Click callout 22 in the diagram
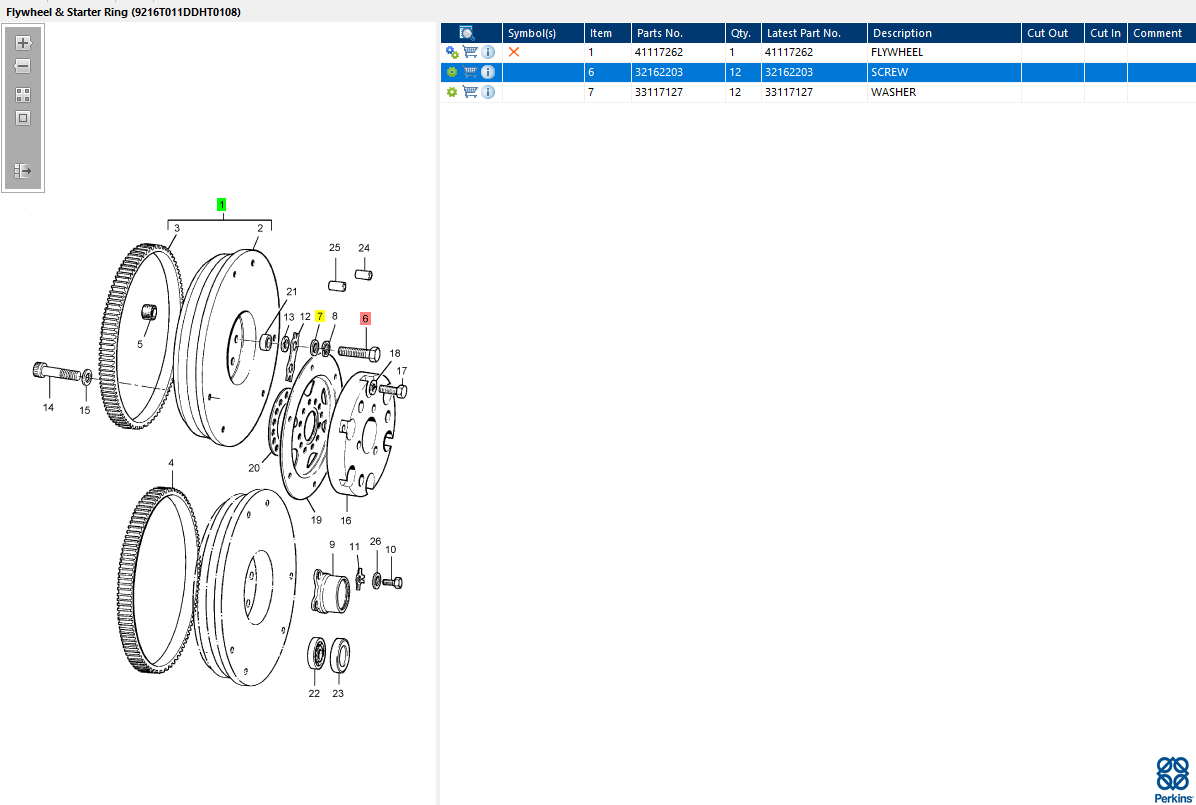The image size is (1196, 805). [314, 694]
